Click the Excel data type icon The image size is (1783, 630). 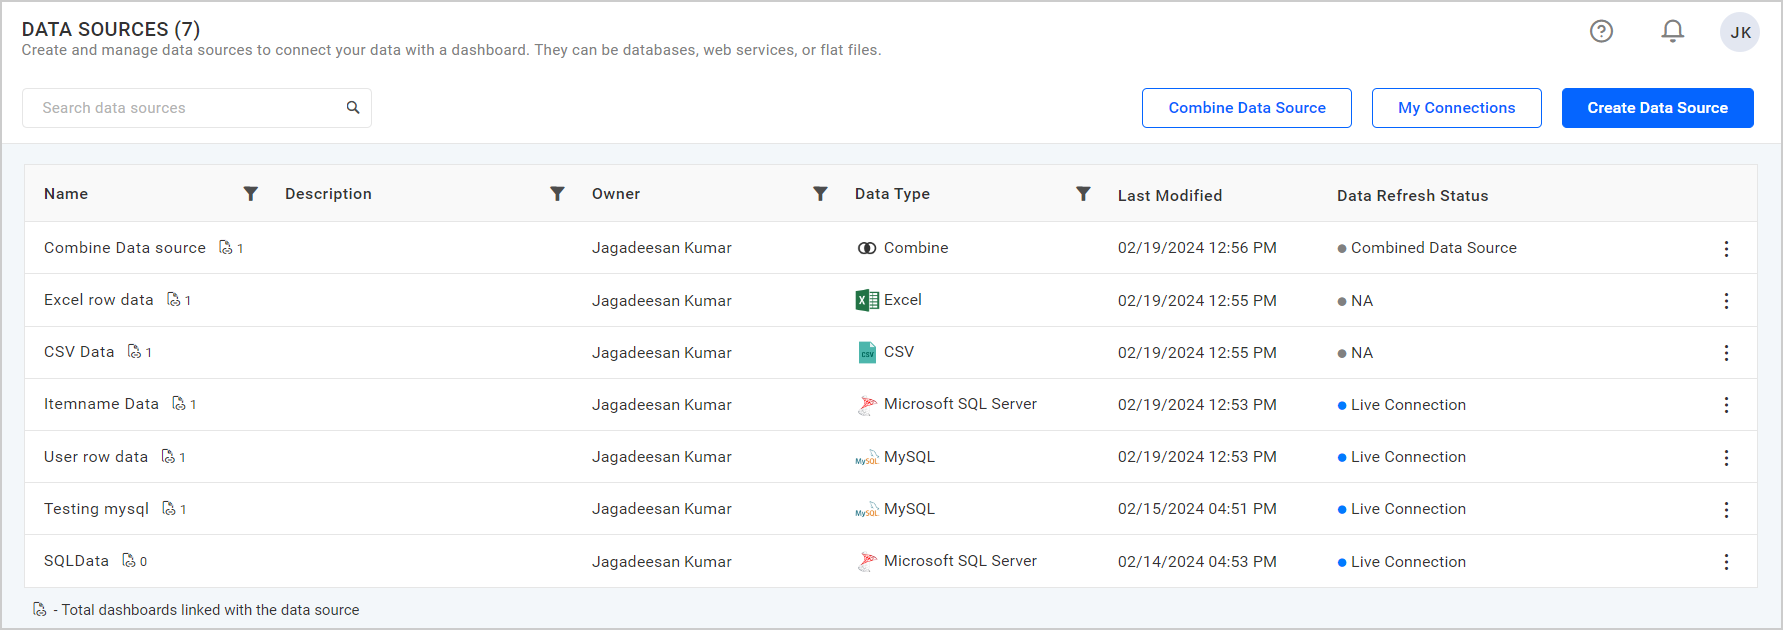pyautogui.click(x=867, y=300)
